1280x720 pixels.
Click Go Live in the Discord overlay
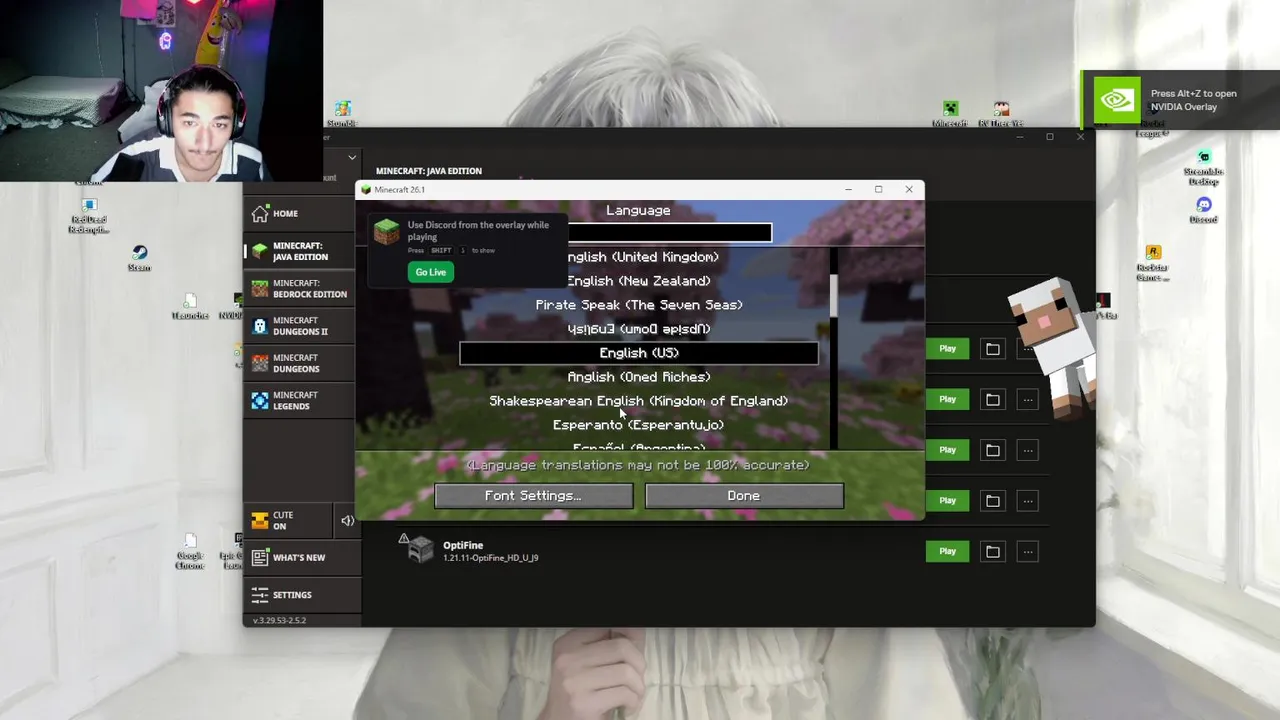(431, 272)
